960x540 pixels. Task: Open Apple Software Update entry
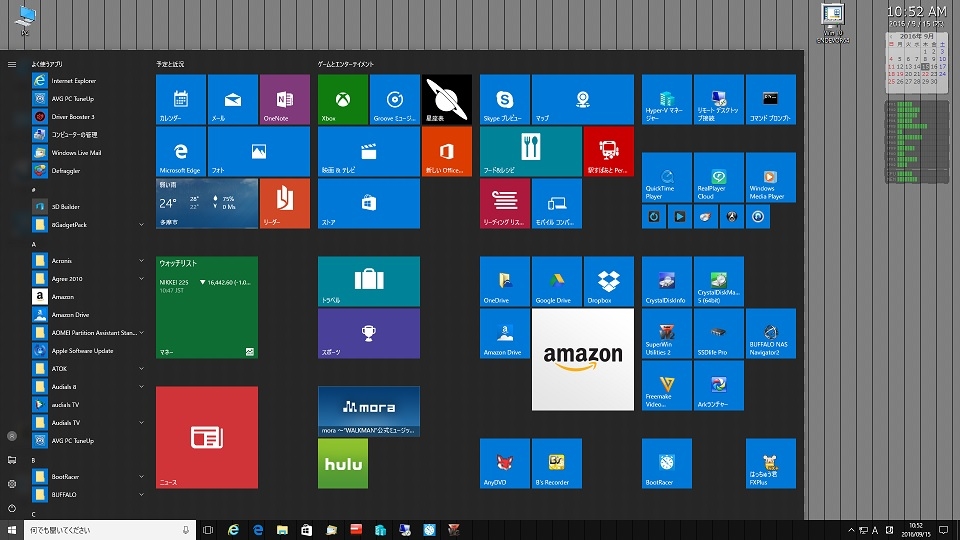(89, 351)
